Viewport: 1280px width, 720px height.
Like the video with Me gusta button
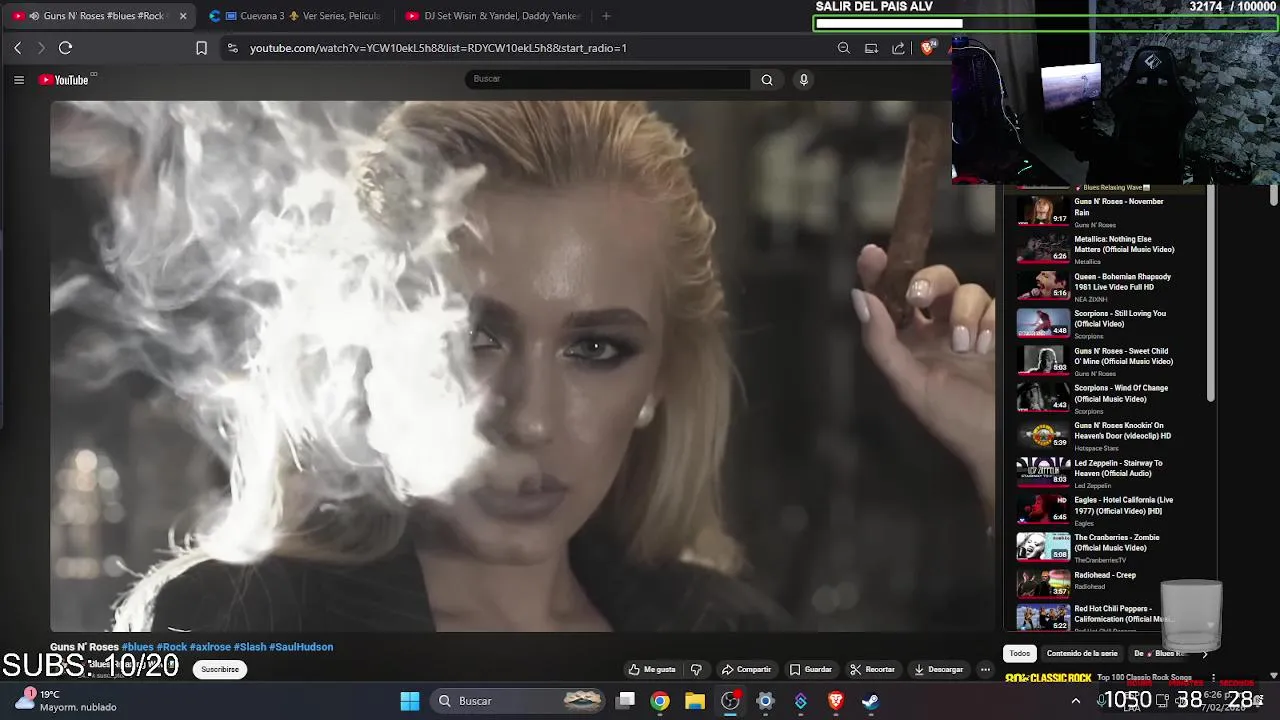(652, 669)
